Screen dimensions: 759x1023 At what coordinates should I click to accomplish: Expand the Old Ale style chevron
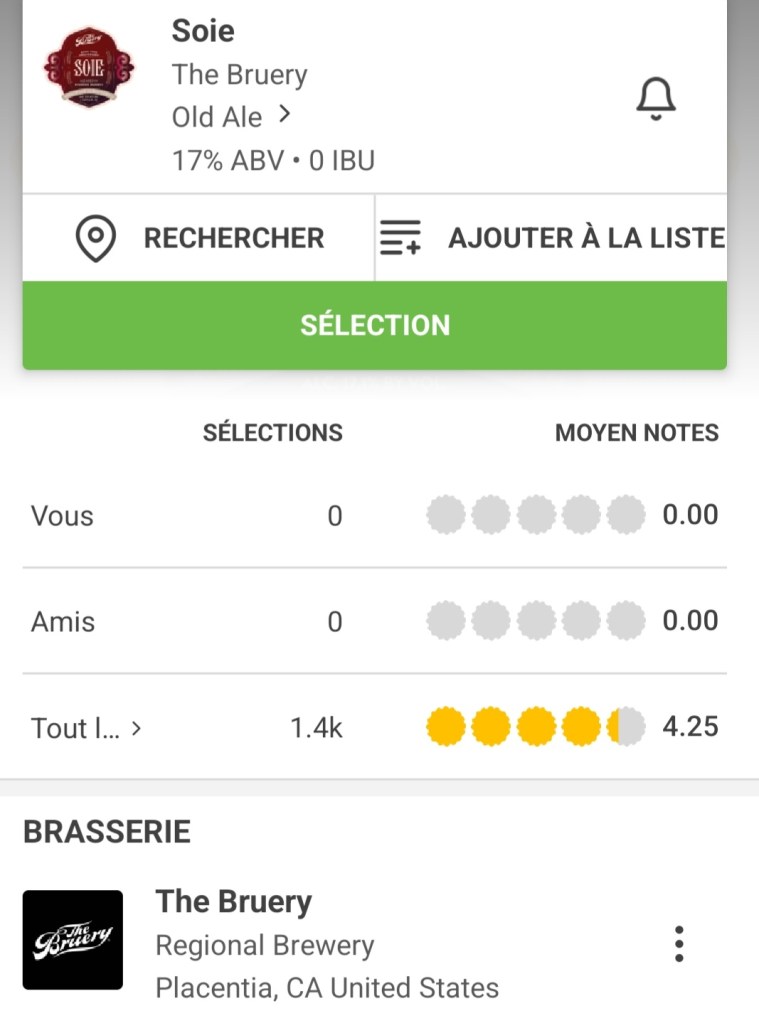pos(285,116)
